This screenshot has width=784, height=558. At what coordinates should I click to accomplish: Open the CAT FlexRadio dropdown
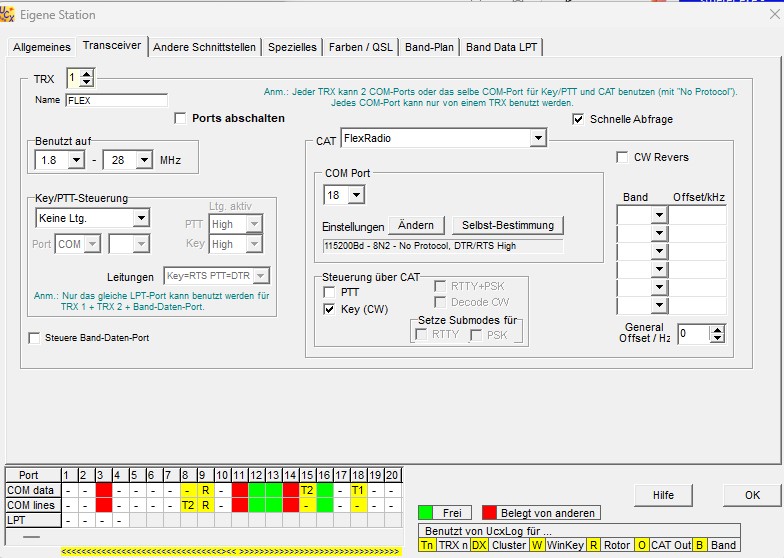tap(538, 138)
